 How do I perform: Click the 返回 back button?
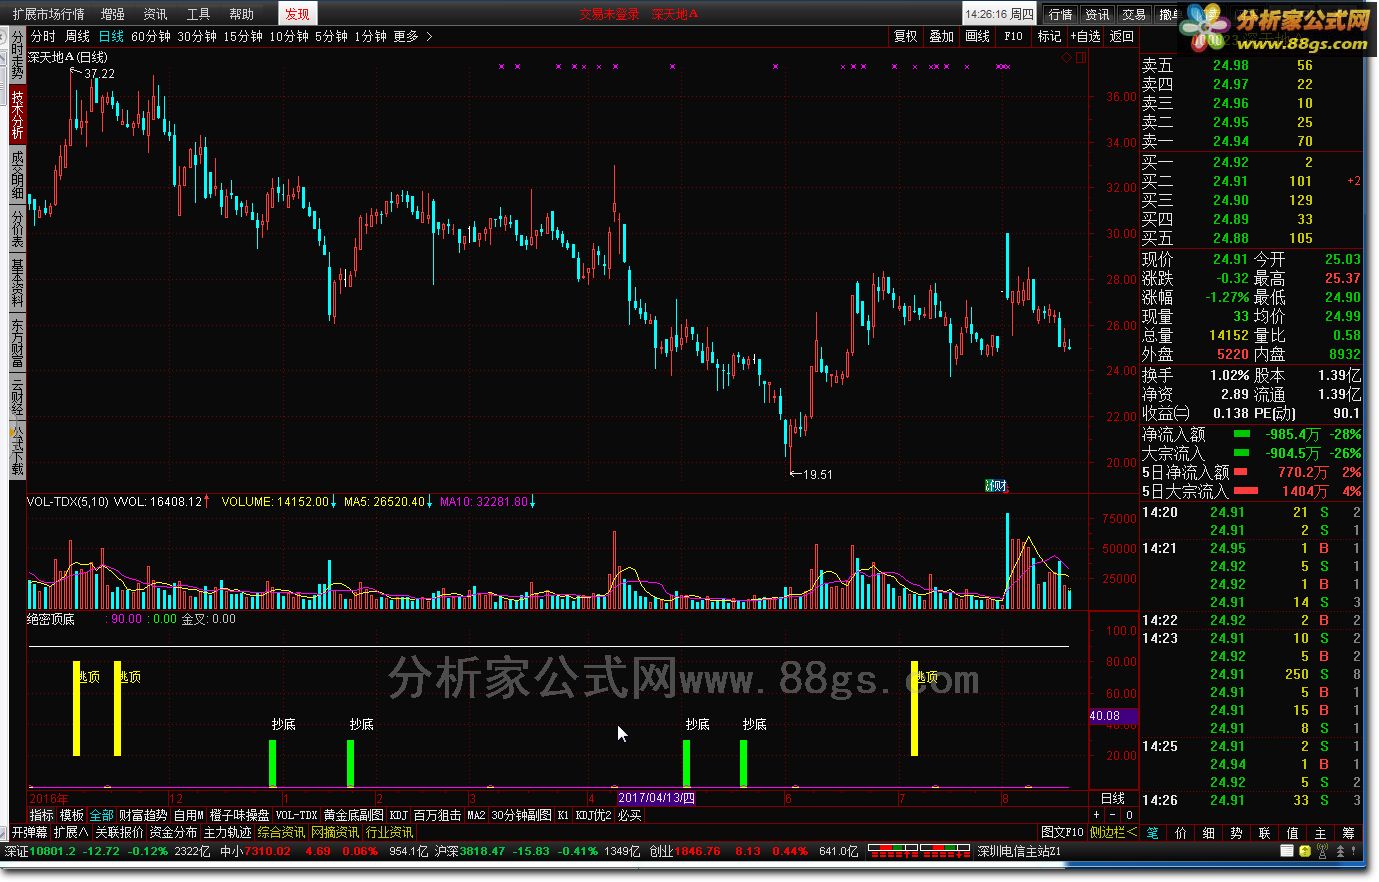[x=1122, y=36]
